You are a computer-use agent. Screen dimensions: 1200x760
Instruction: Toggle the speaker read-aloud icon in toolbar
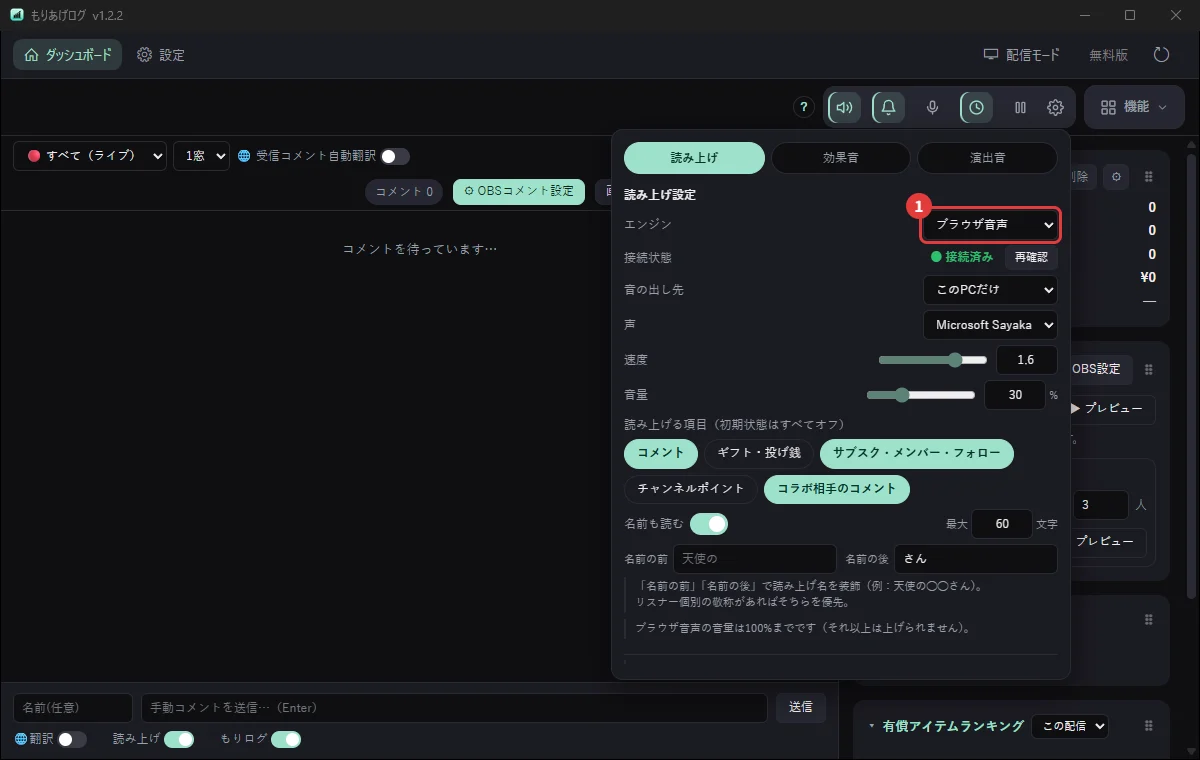coord(845,107)
